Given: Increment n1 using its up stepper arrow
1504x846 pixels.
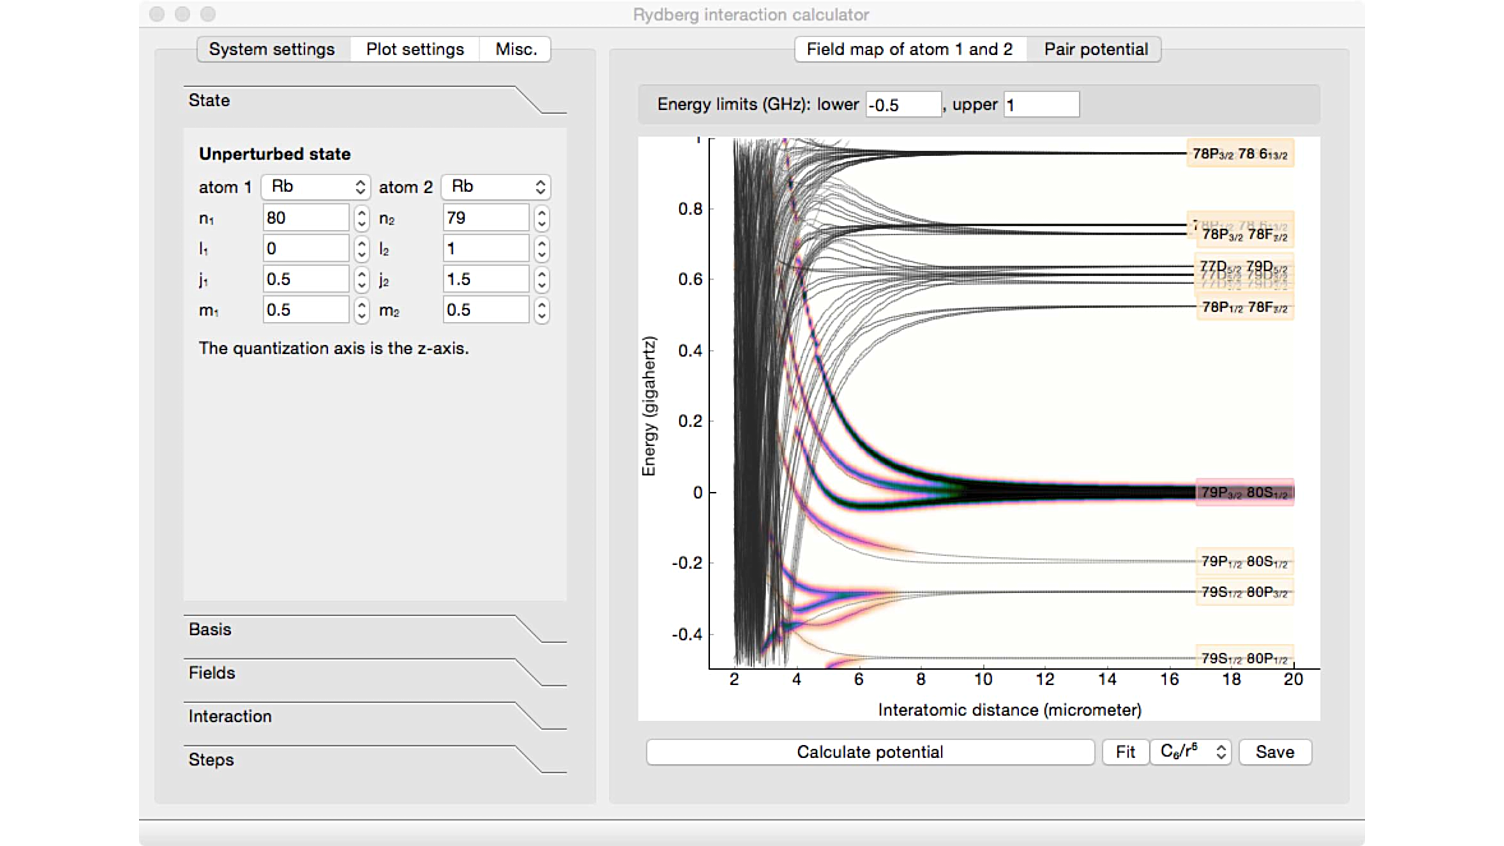Looking at the screenshot, I should click(361, 212).
